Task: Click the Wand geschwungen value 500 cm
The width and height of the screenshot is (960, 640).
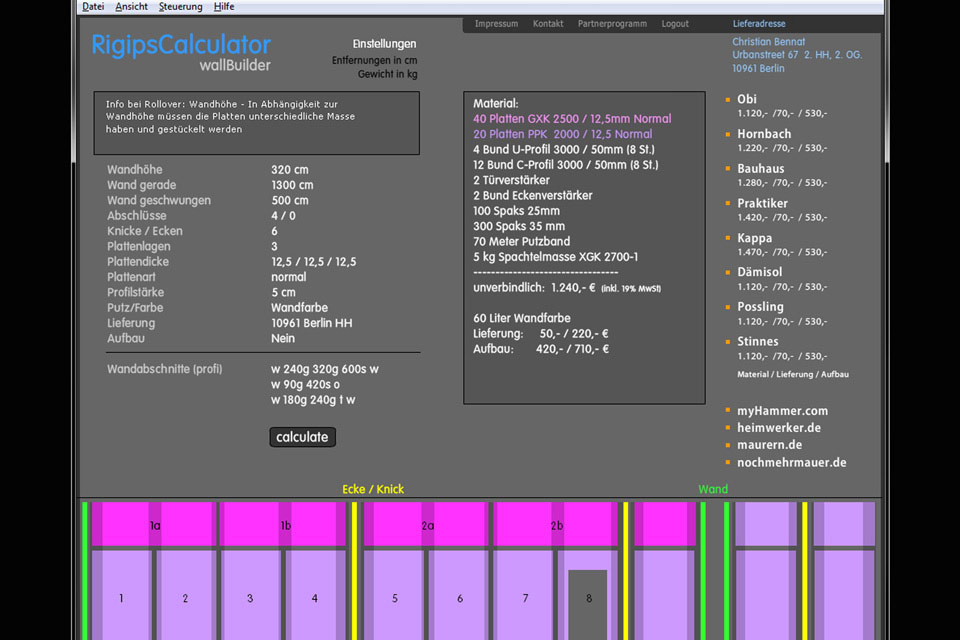Action: (x=290, y=200)
